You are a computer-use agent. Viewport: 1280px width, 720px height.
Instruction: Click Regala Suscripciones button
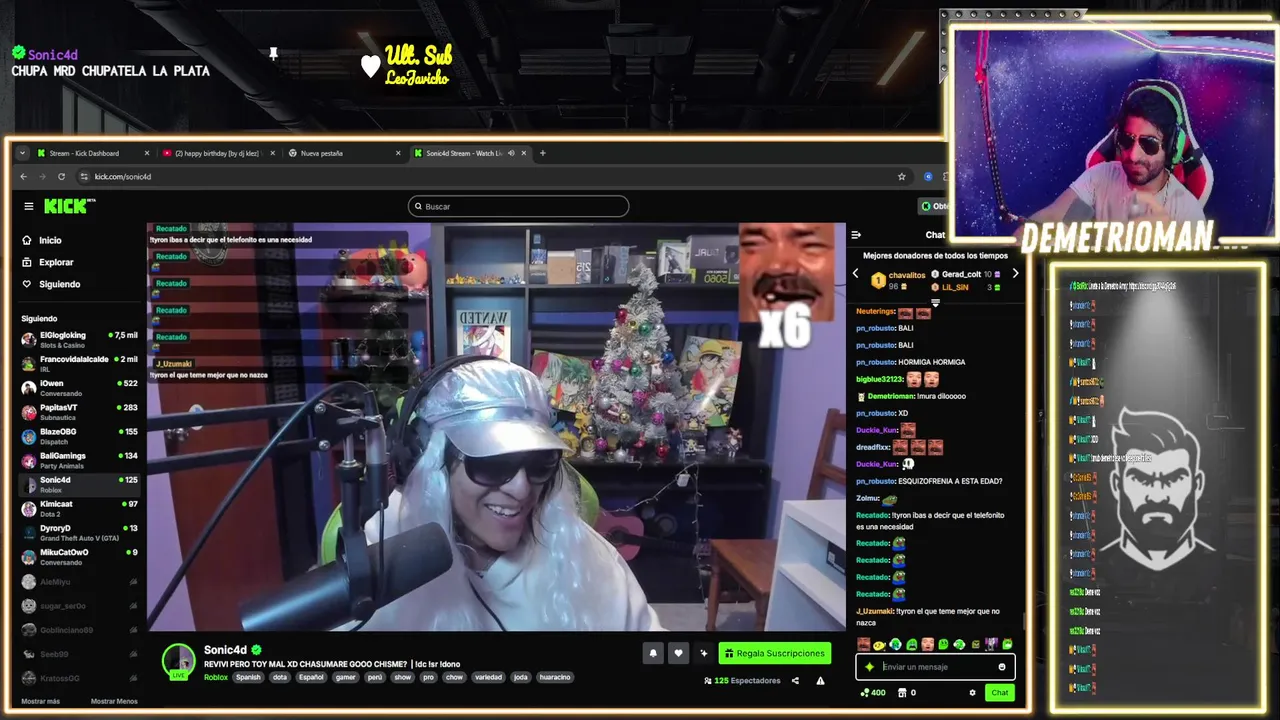pos(775,653)
